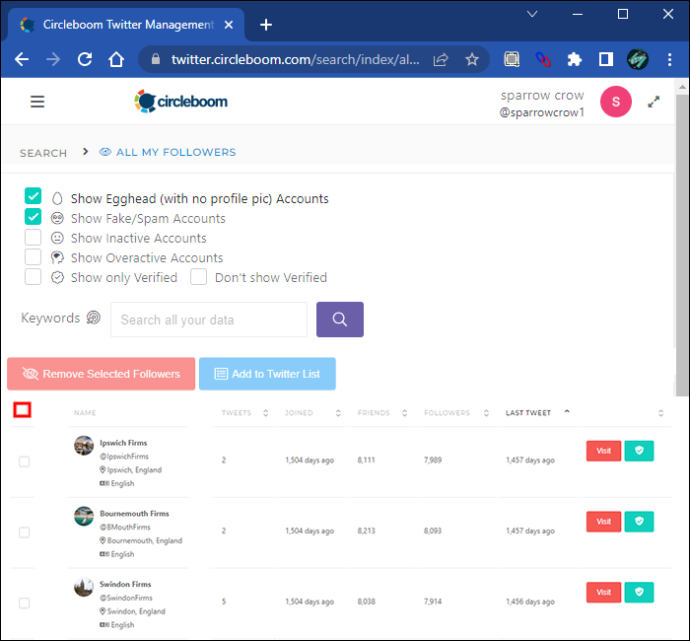Viewport: 690px width, 641px height.
Task: Open the Chrome profile avatar
Action: (637, 59)
